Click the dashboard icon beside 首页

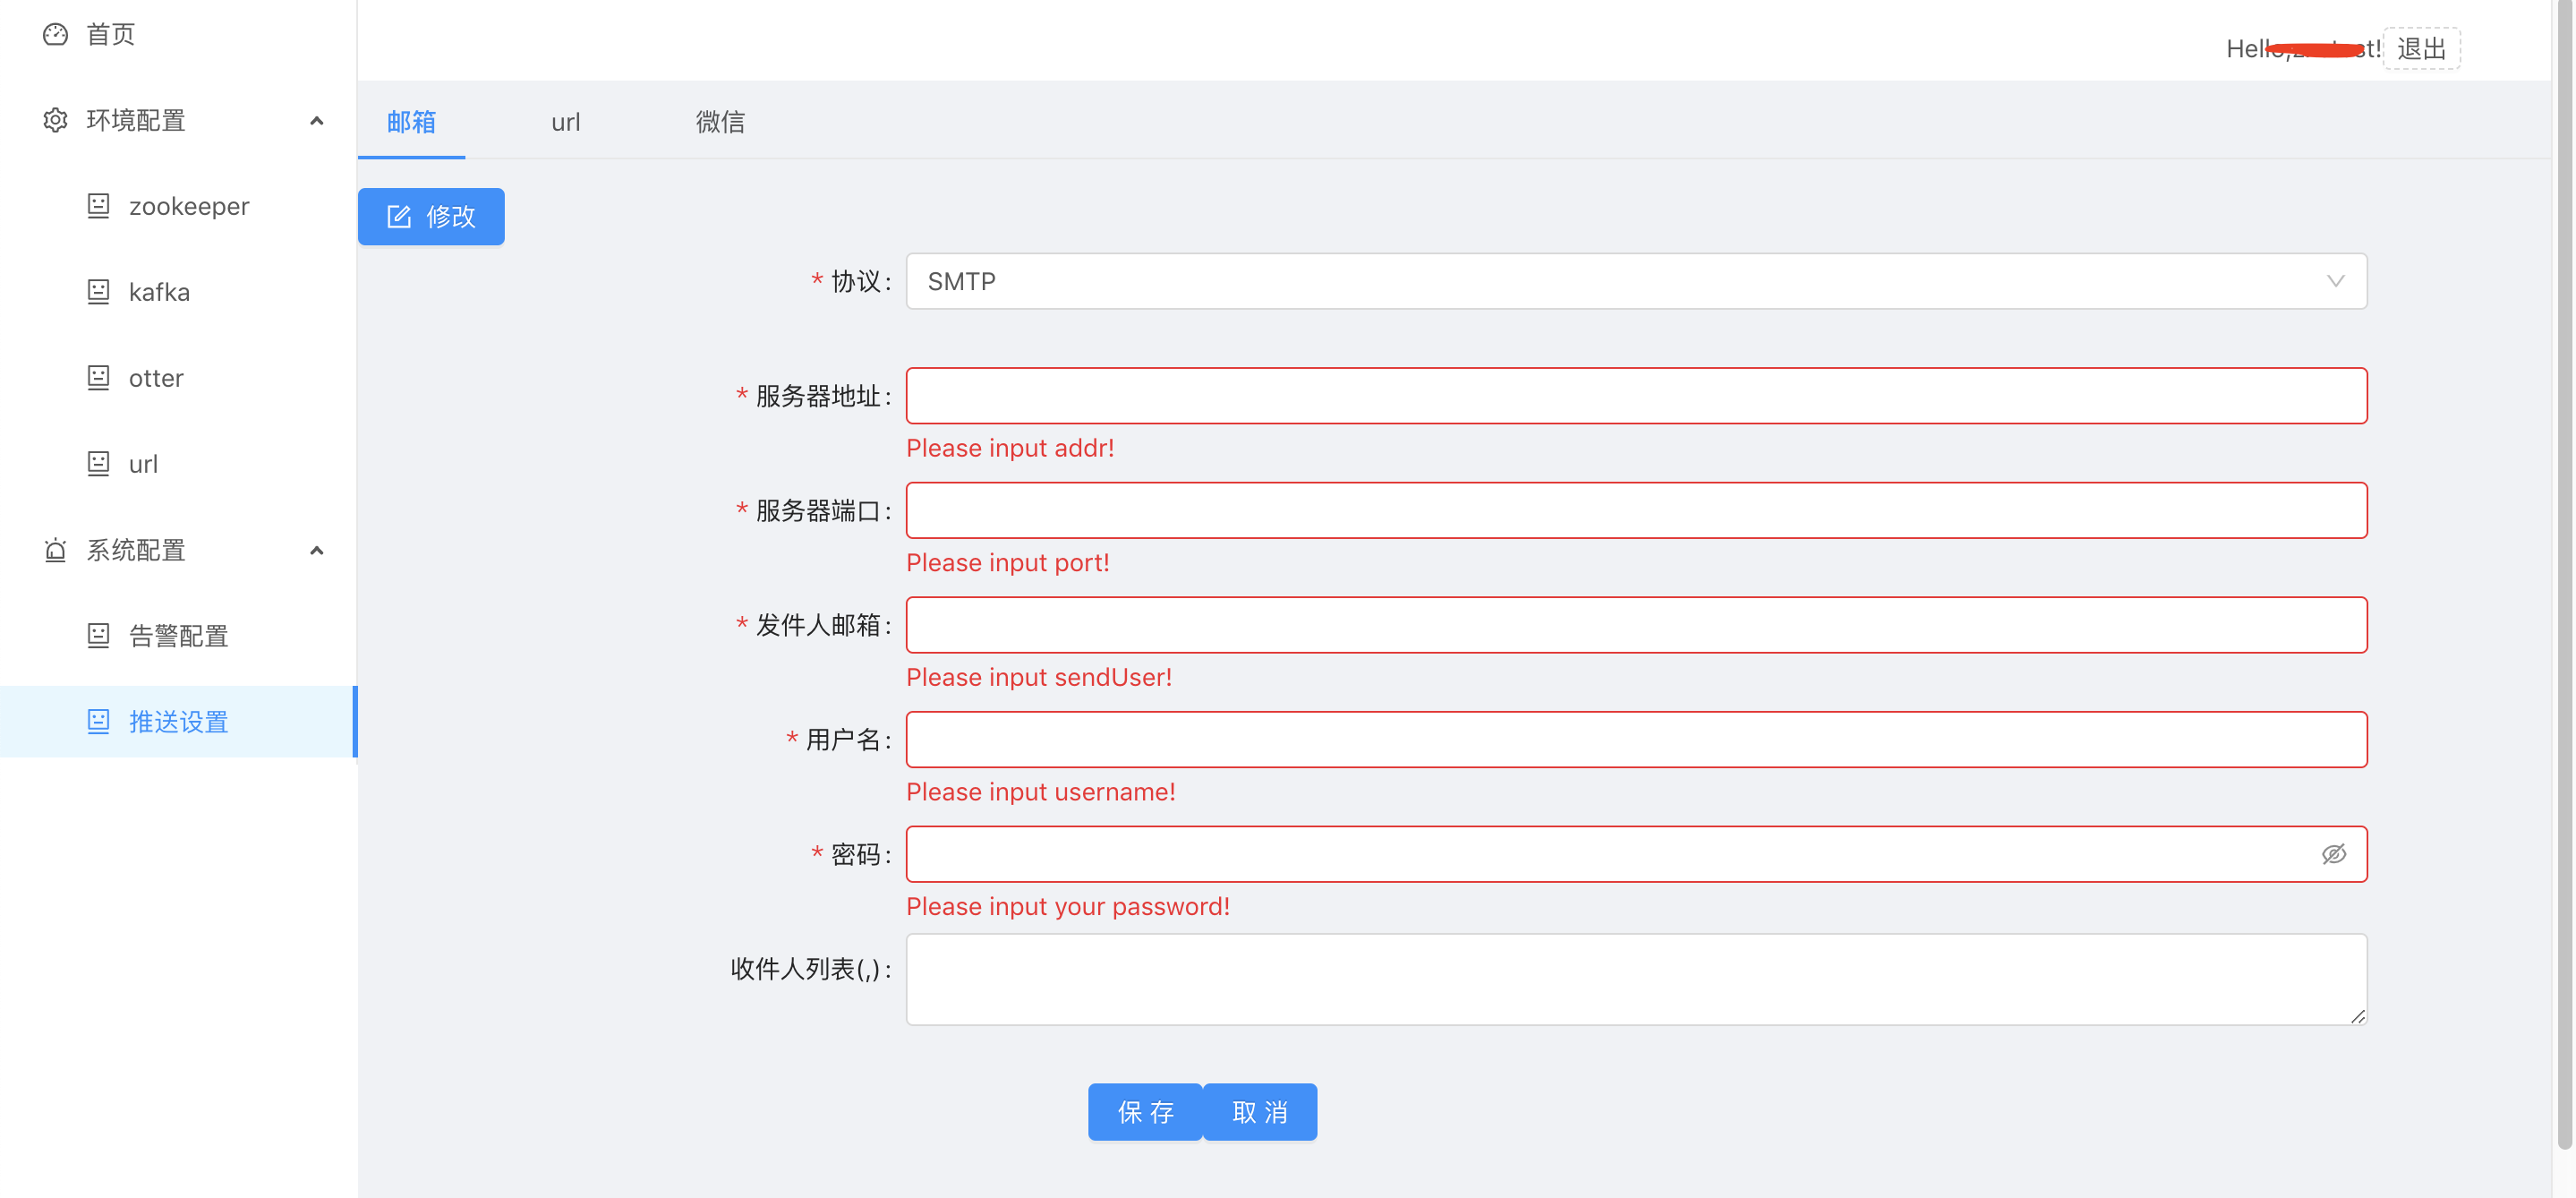(55, 35)
